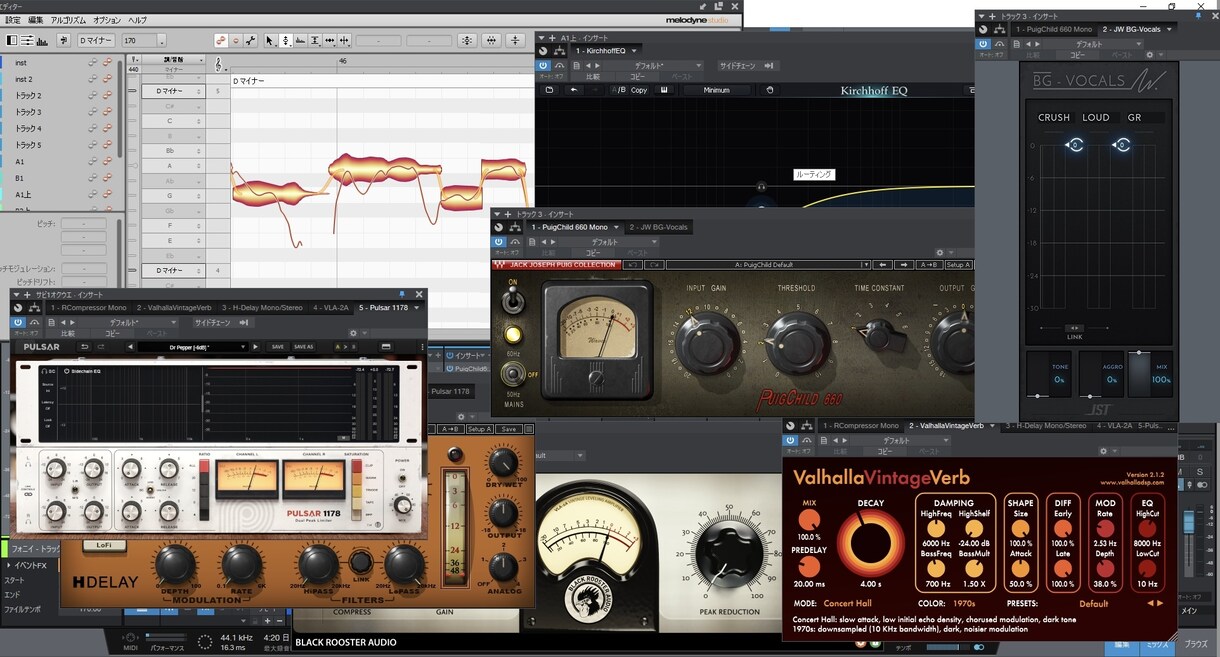1220x657 pixels.
Task: Click サイドチェーン button in Pulsar window
Action: coord(224,322)
